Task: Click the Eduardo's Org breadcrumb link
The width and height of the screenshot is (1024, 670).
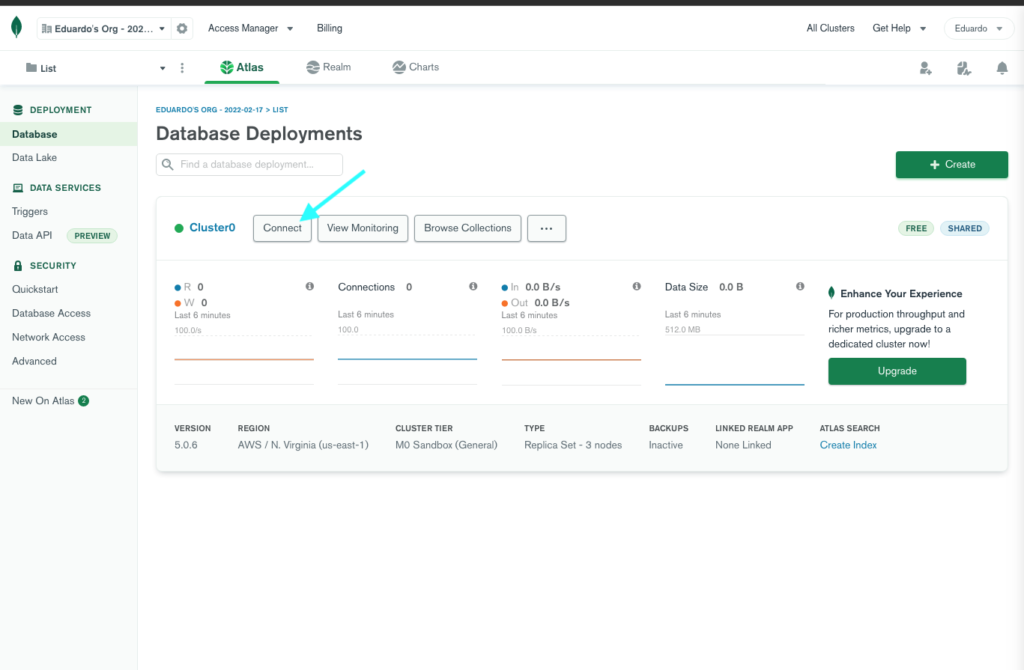Action: (209, 110)
